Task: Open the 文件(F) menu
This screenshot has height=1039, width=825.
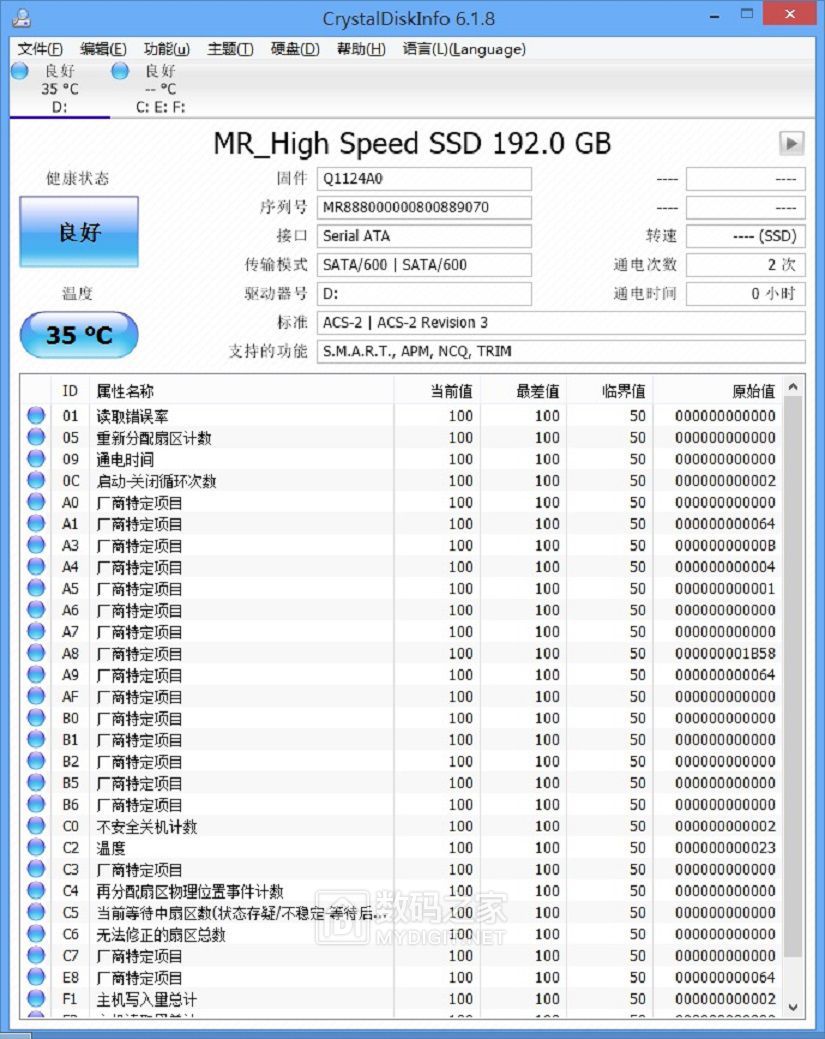Action: pos(40,49)
